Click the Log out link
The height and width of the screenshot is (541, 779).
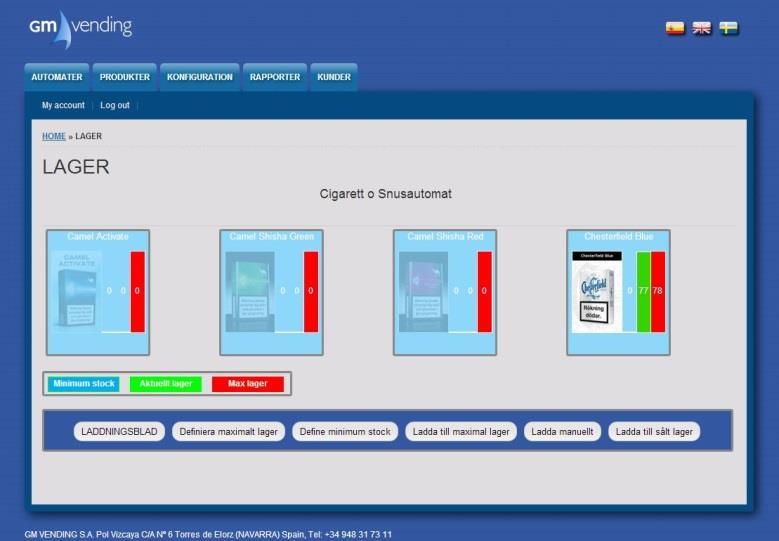pos(115,105)
